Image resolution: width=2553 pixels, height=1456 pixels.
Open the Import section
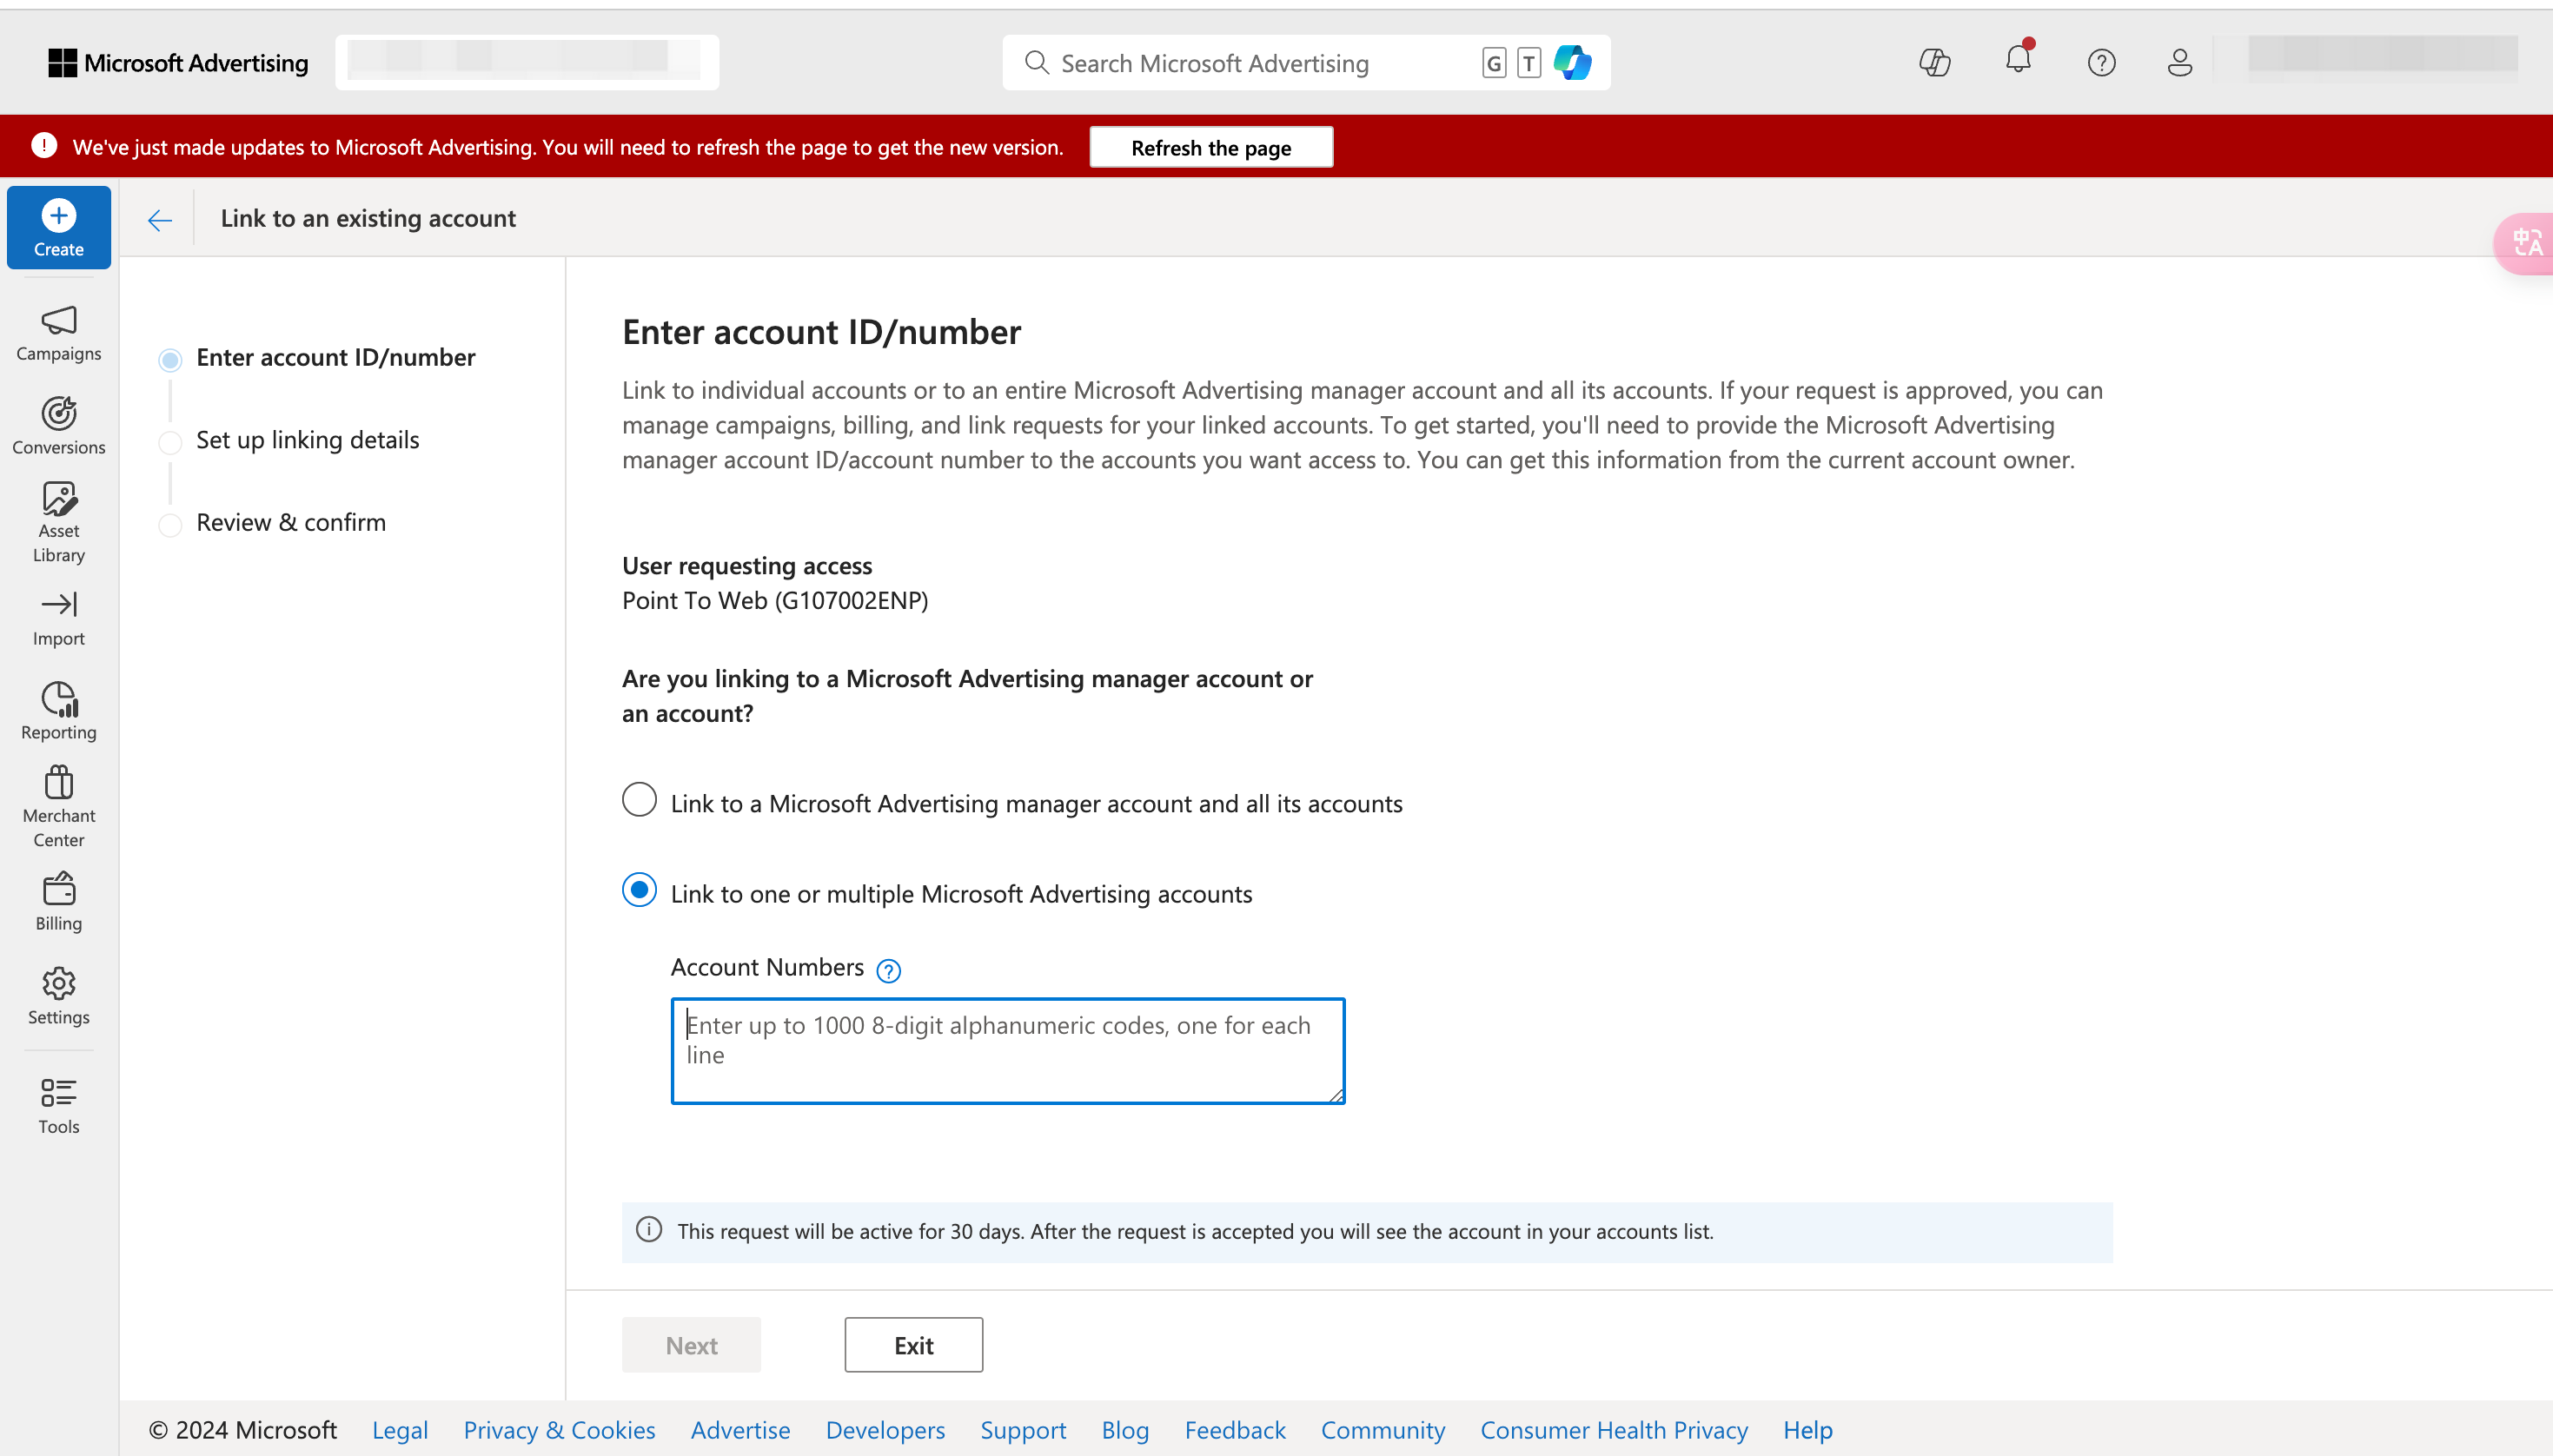(x=59, y=619)
